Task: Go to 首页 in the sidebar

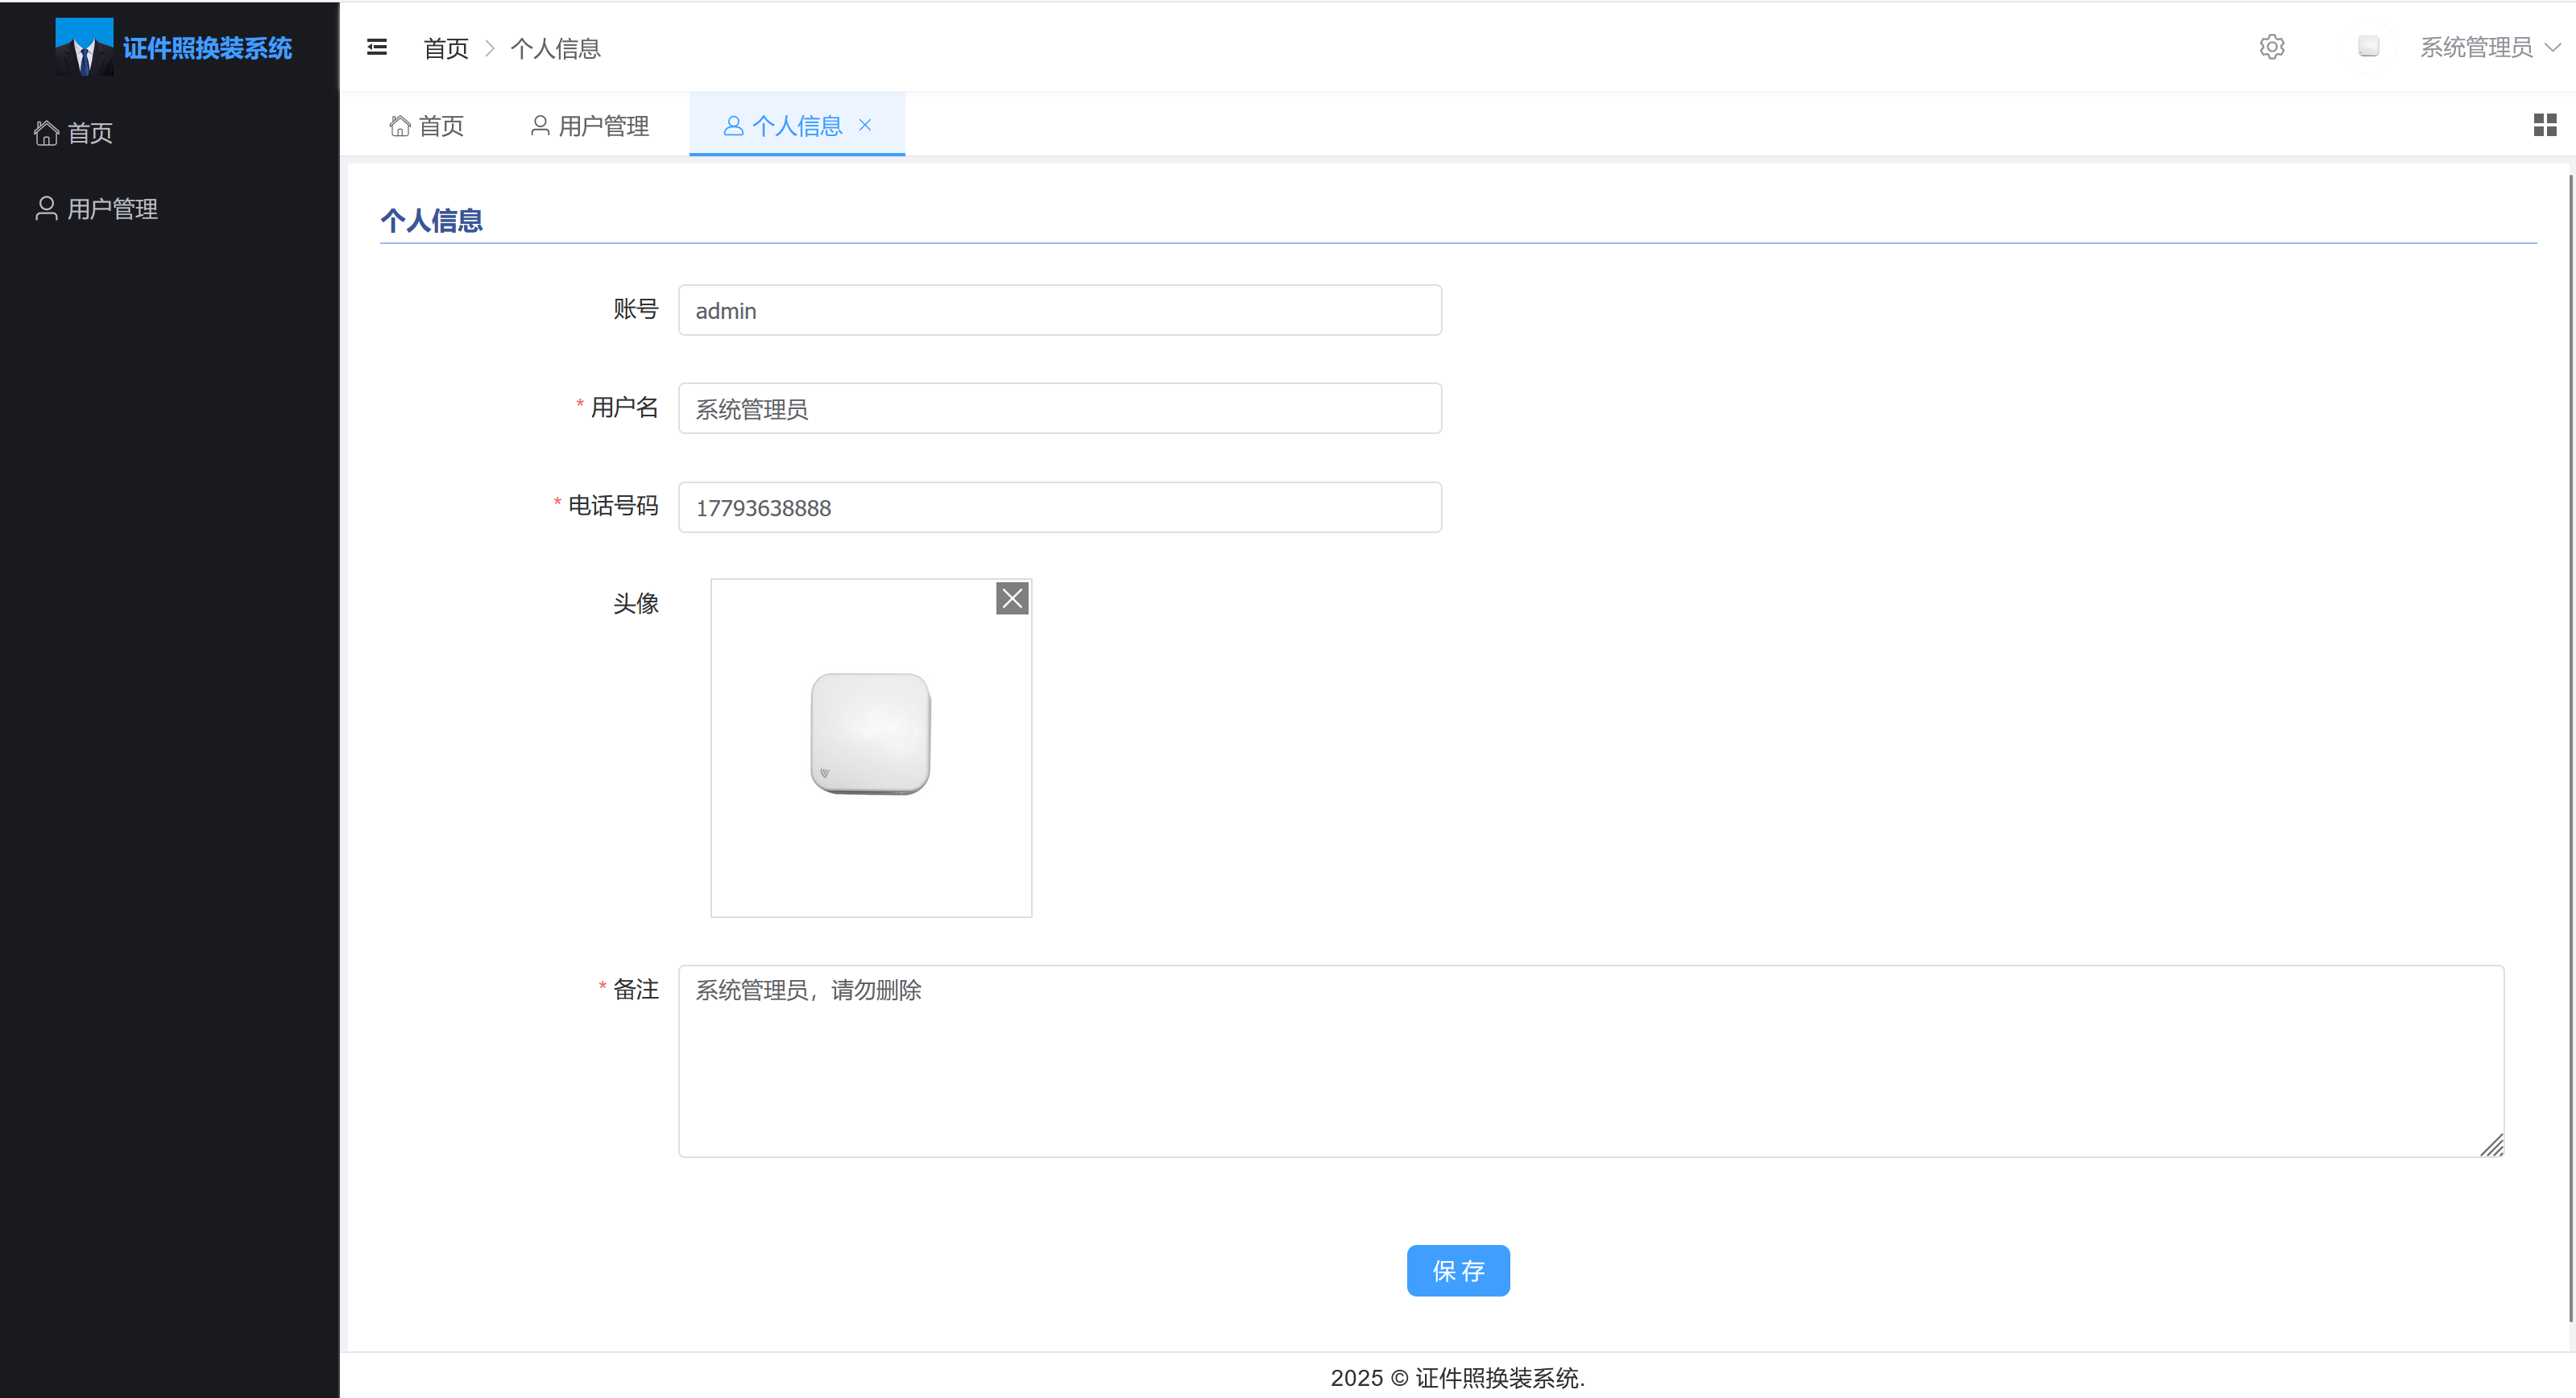Action: pyautogui.click(x=89, y=133)
